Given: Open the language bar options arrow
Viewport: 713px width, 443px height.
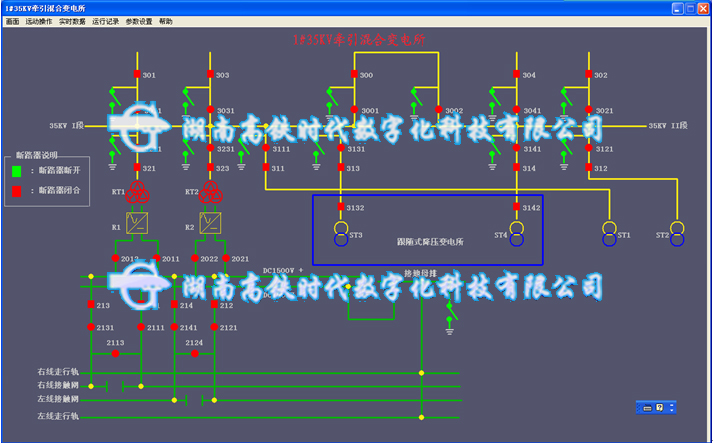Looking at the screenshot, I should click(672, 408).
